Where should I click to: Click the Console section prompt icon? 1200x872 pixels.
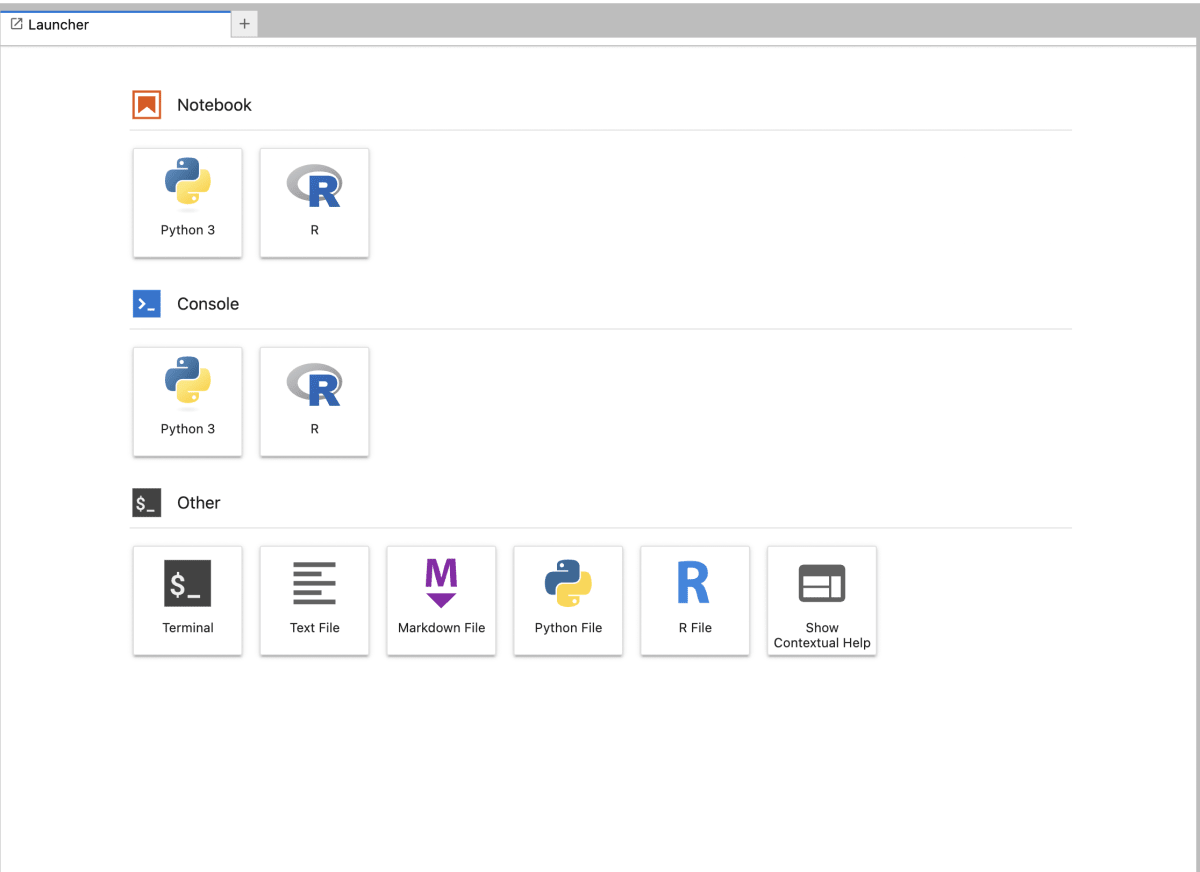147,304
